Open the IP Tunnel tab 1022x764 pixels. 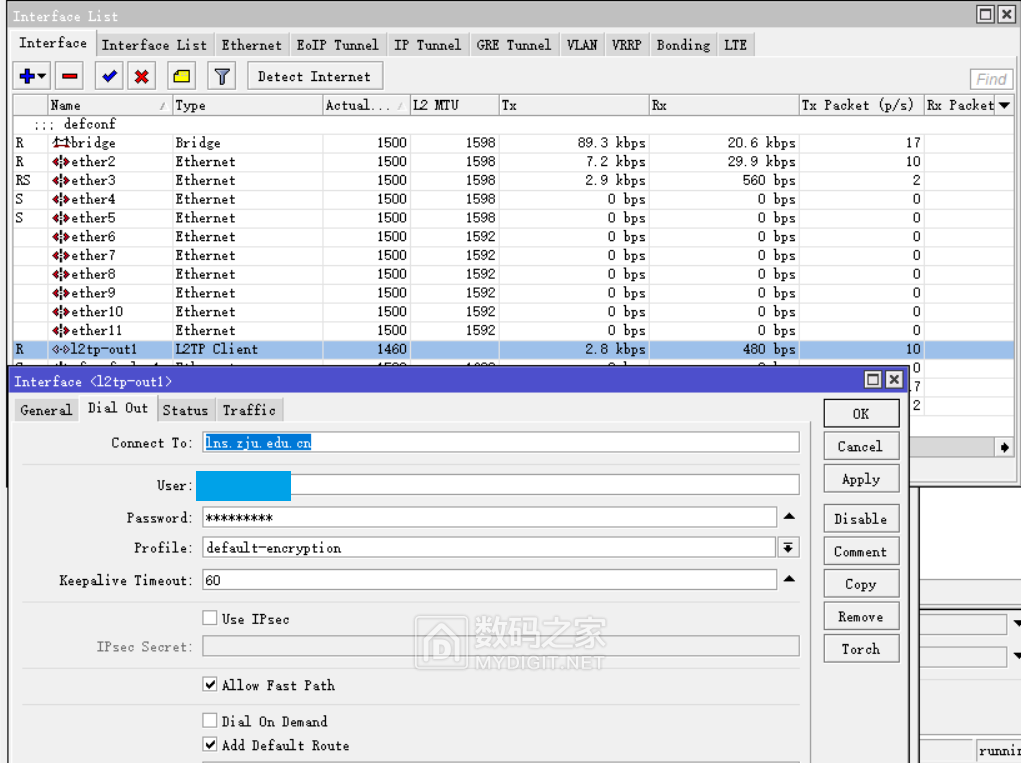[x=428, y=45]
